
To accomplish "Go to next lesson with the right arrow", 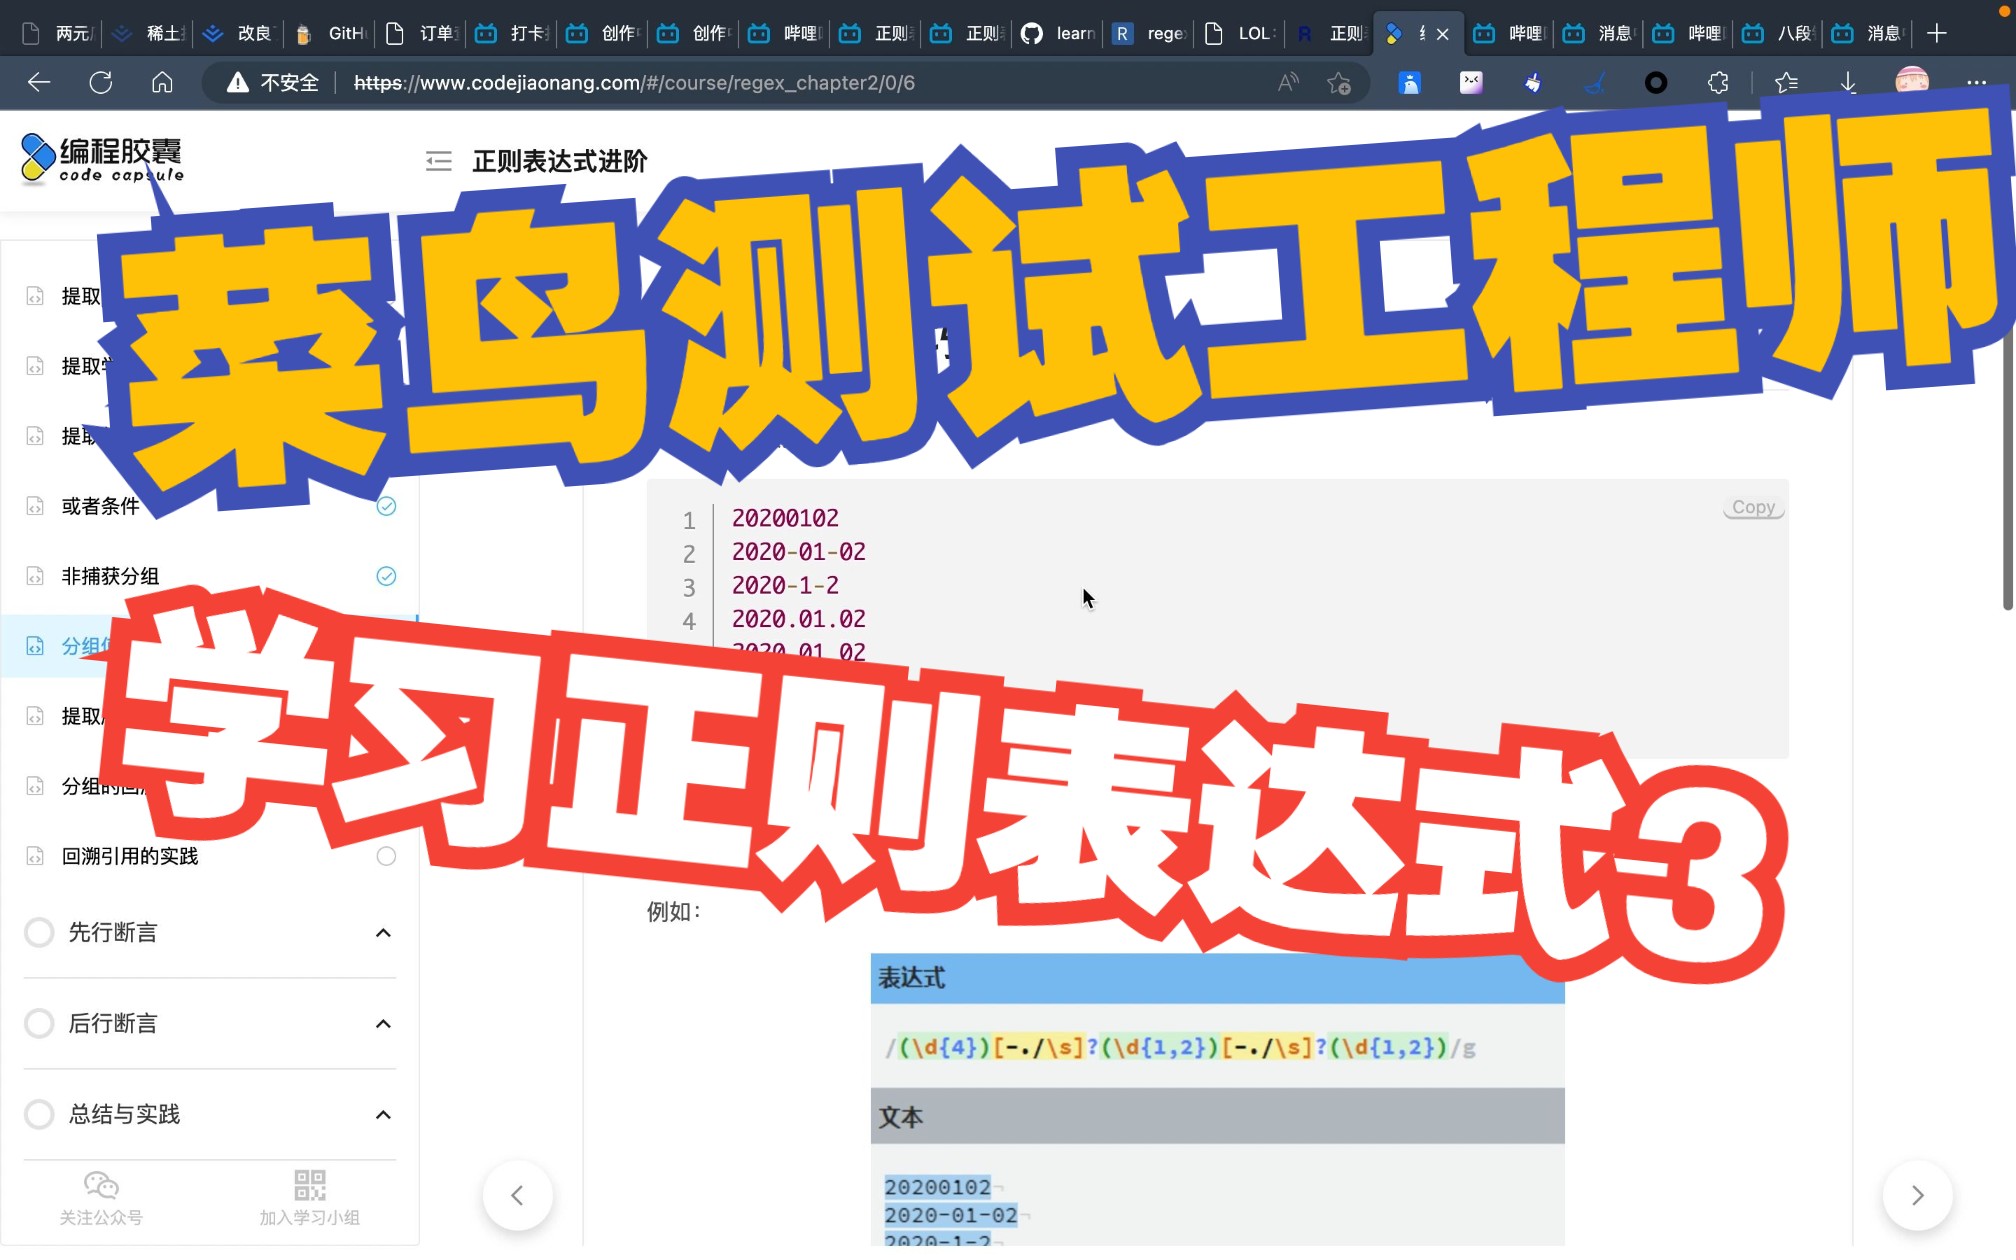I will click(x=1917, y=1195).
